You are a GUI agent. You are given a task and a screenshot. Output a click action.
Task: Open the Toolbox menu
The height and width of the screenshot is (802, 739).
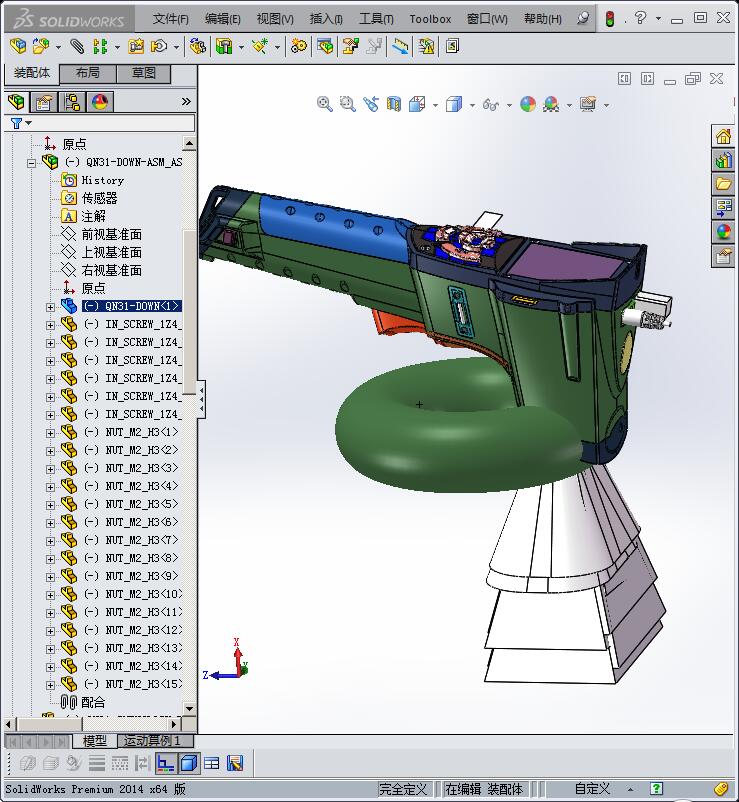430,19
